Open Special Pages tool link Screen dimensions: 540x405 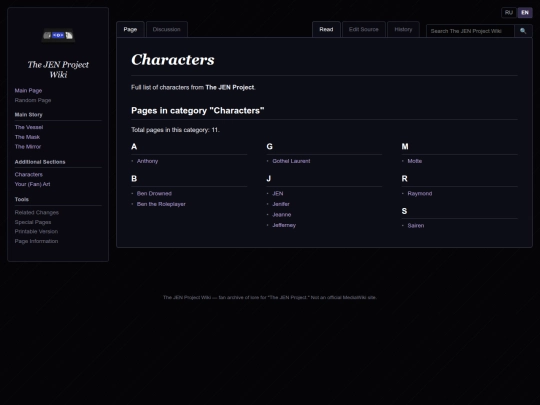[x=33, y=222]
